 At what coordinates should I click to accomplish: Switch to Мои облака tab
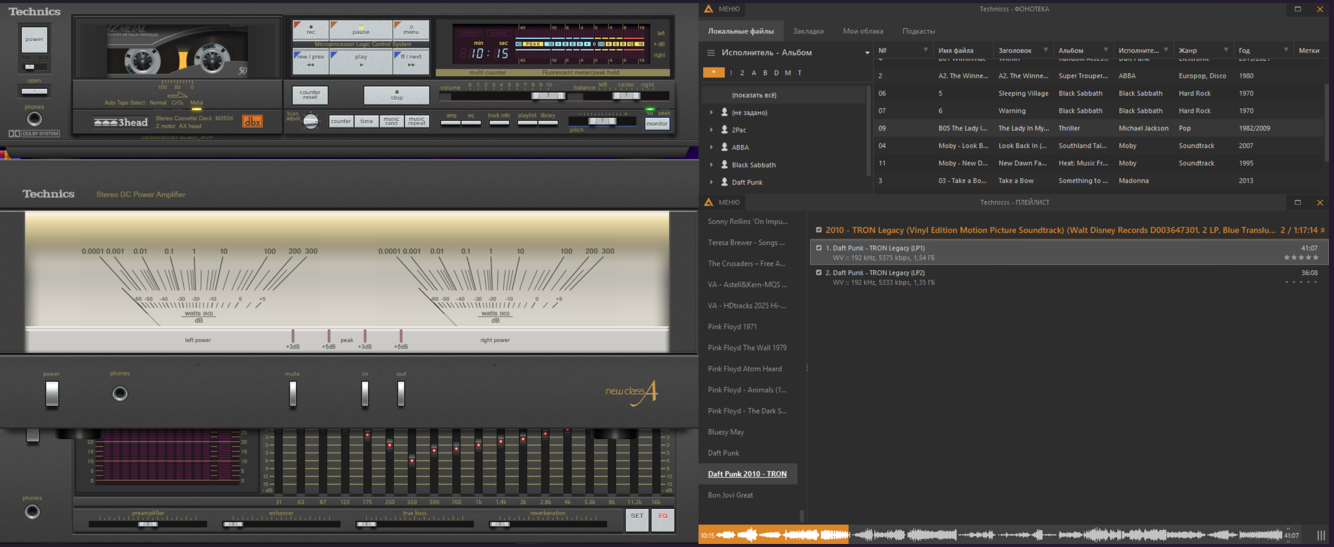click(863, 31)
